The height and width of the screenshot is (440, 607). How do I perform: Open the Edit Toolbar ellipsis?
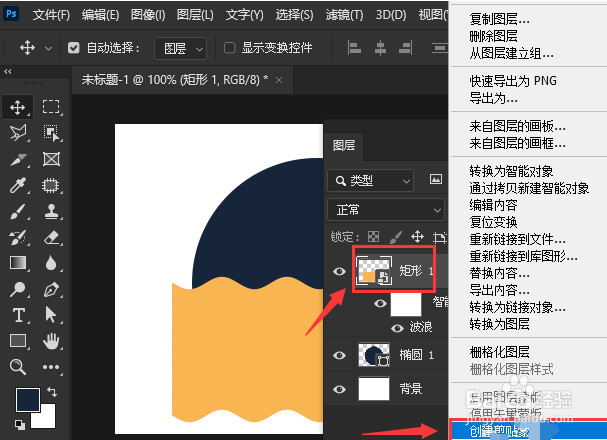coord(51,366)
